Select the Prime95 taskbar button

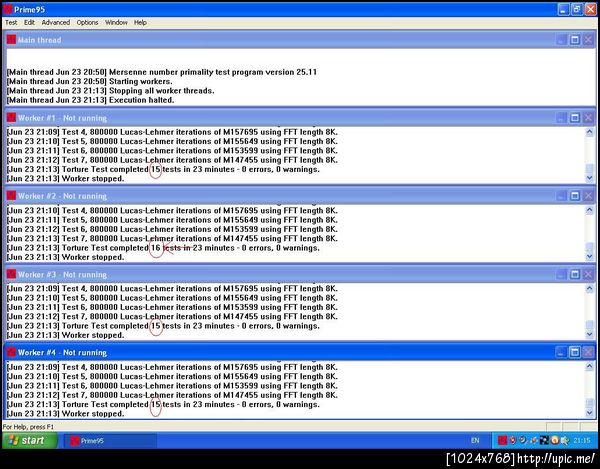pos(110,441)
